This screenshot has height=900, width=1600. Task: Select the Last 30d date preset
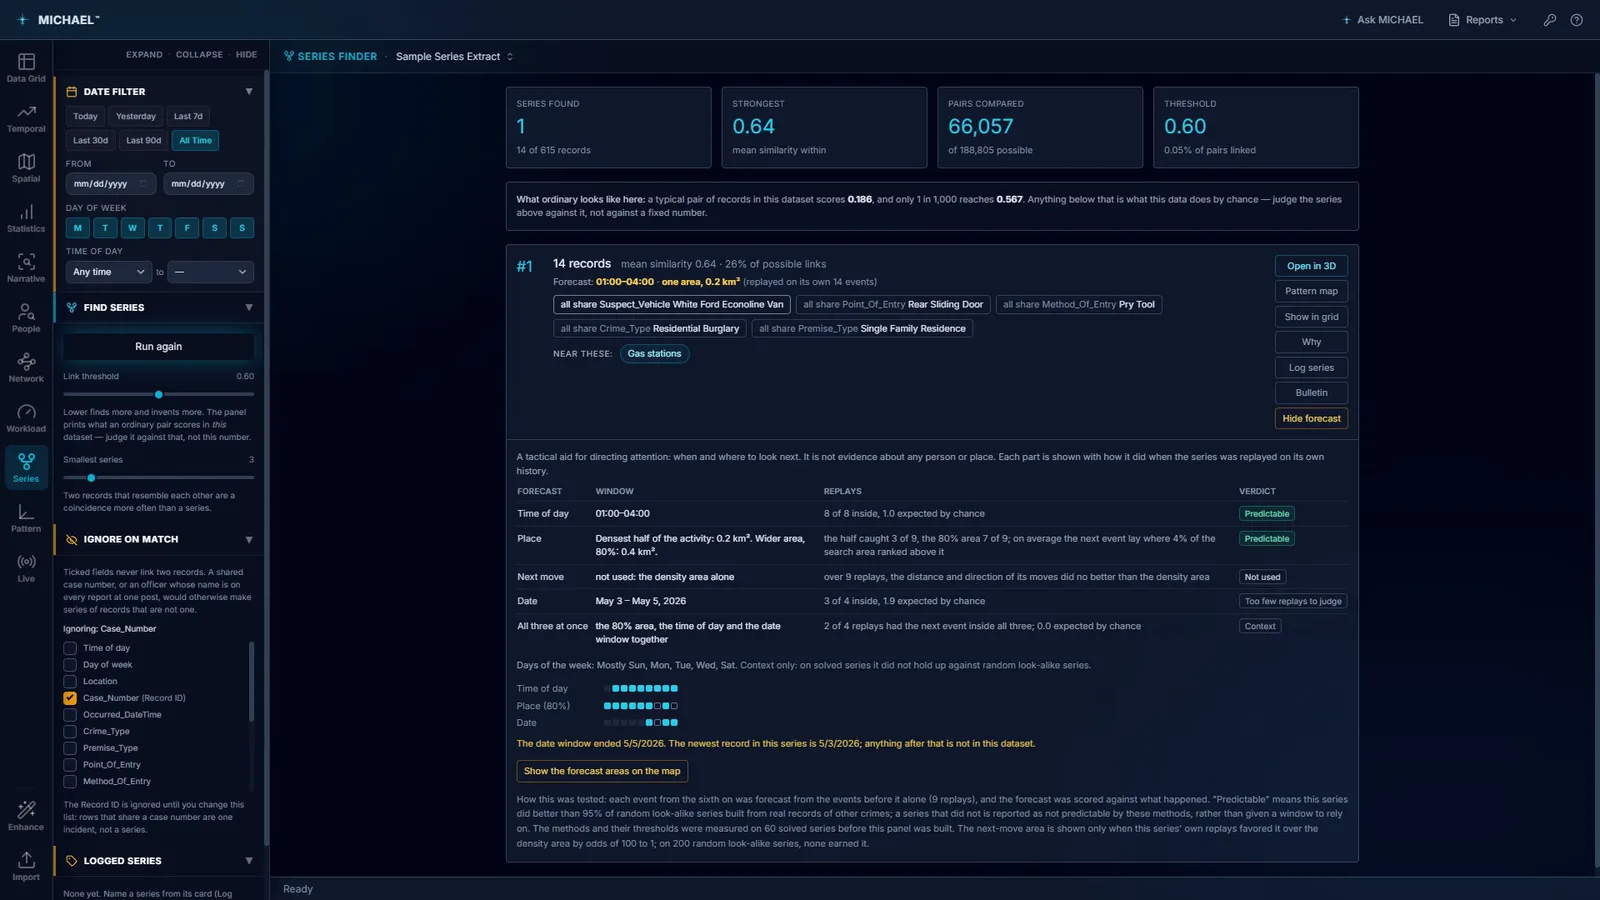click(x=90, y=141)
